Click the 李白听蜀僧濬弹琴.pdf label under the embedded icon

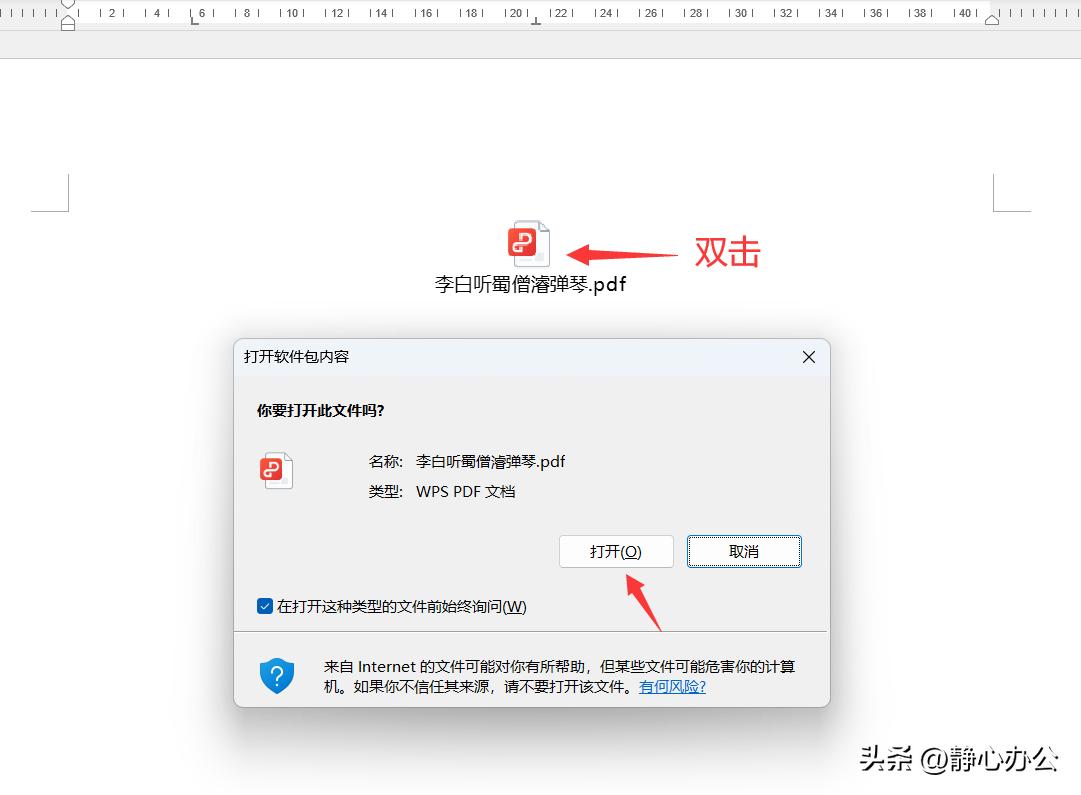[530, 285]
